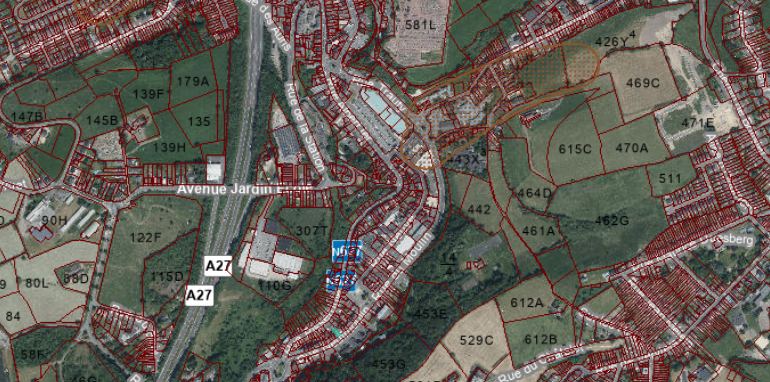Screen dimensions: 770x382
Task: Select parcel 469C
Action: tap(642, 83)
